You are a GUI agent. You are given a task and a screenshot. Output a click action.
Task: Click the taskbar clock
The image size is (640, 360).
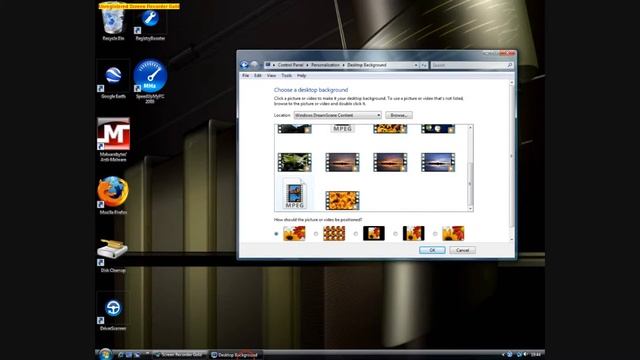click(536, 354)
